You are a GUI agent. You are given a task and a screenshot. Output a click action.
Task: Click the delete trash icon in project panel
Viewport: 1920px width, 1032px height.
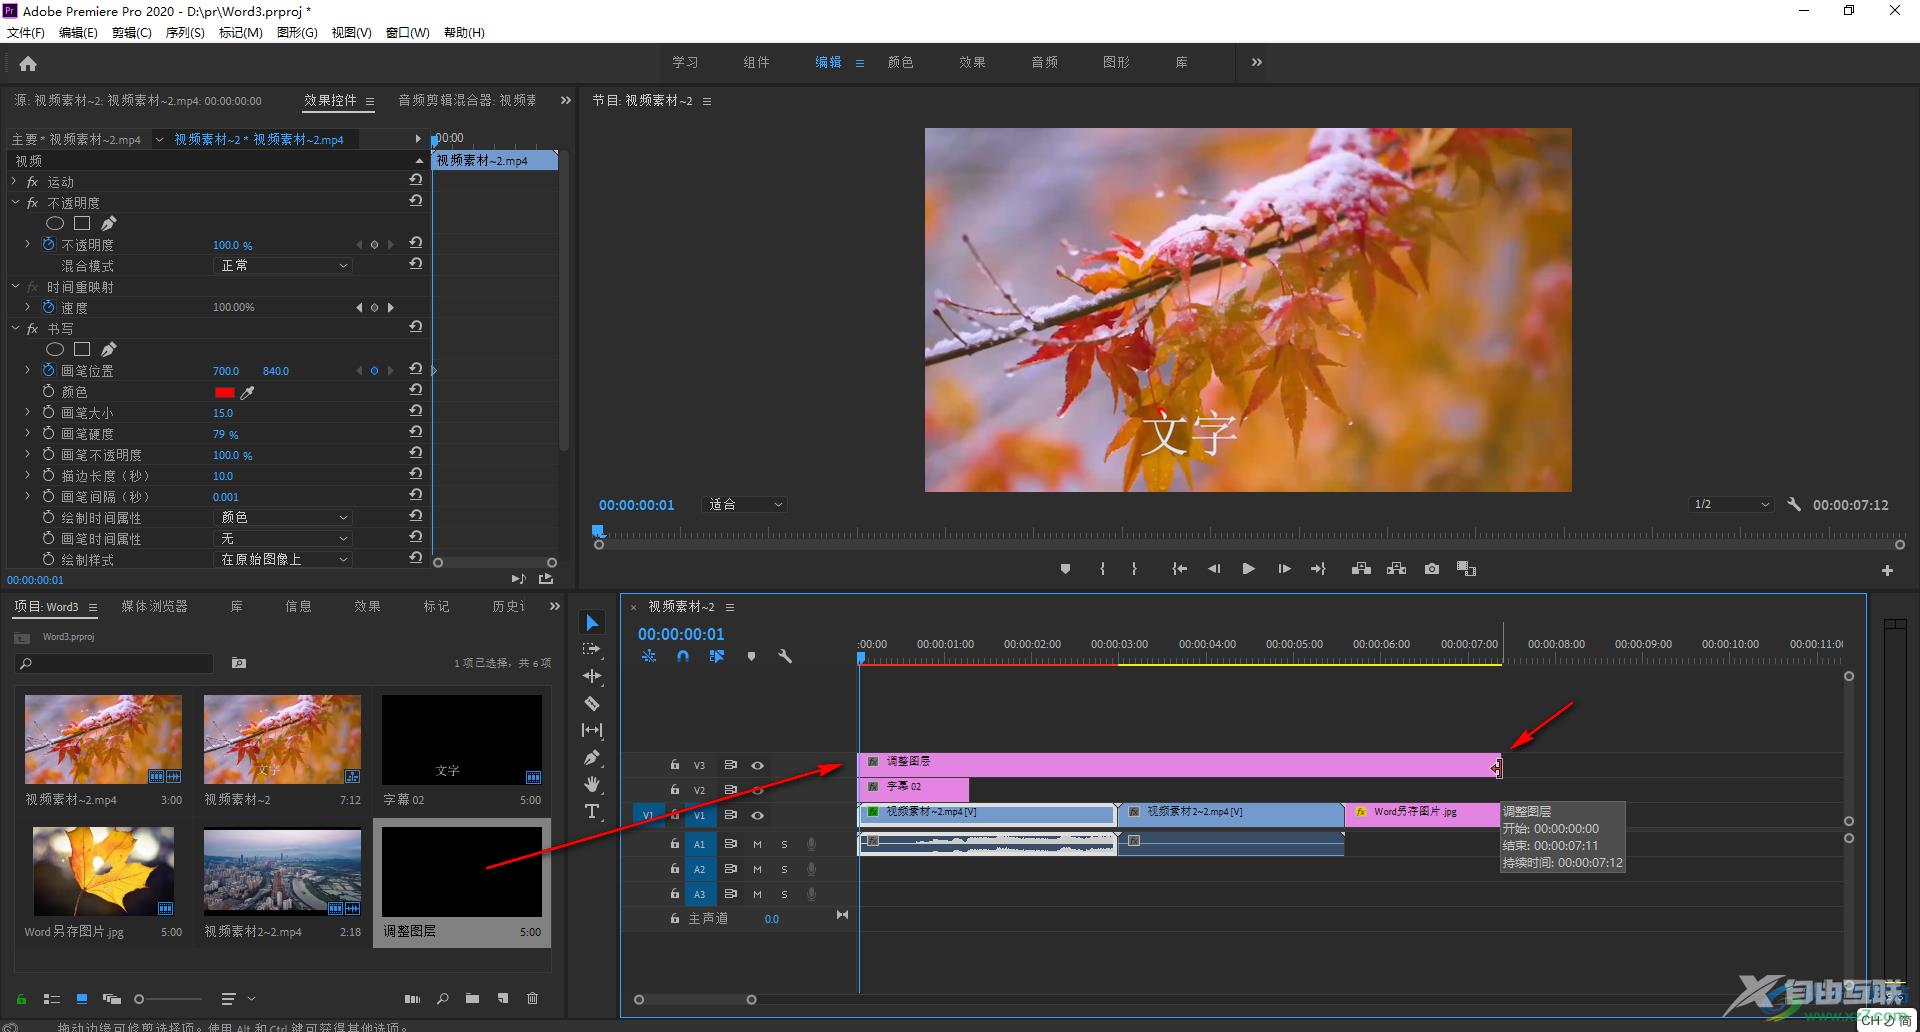pyautogui.click(x=533, y=998)
